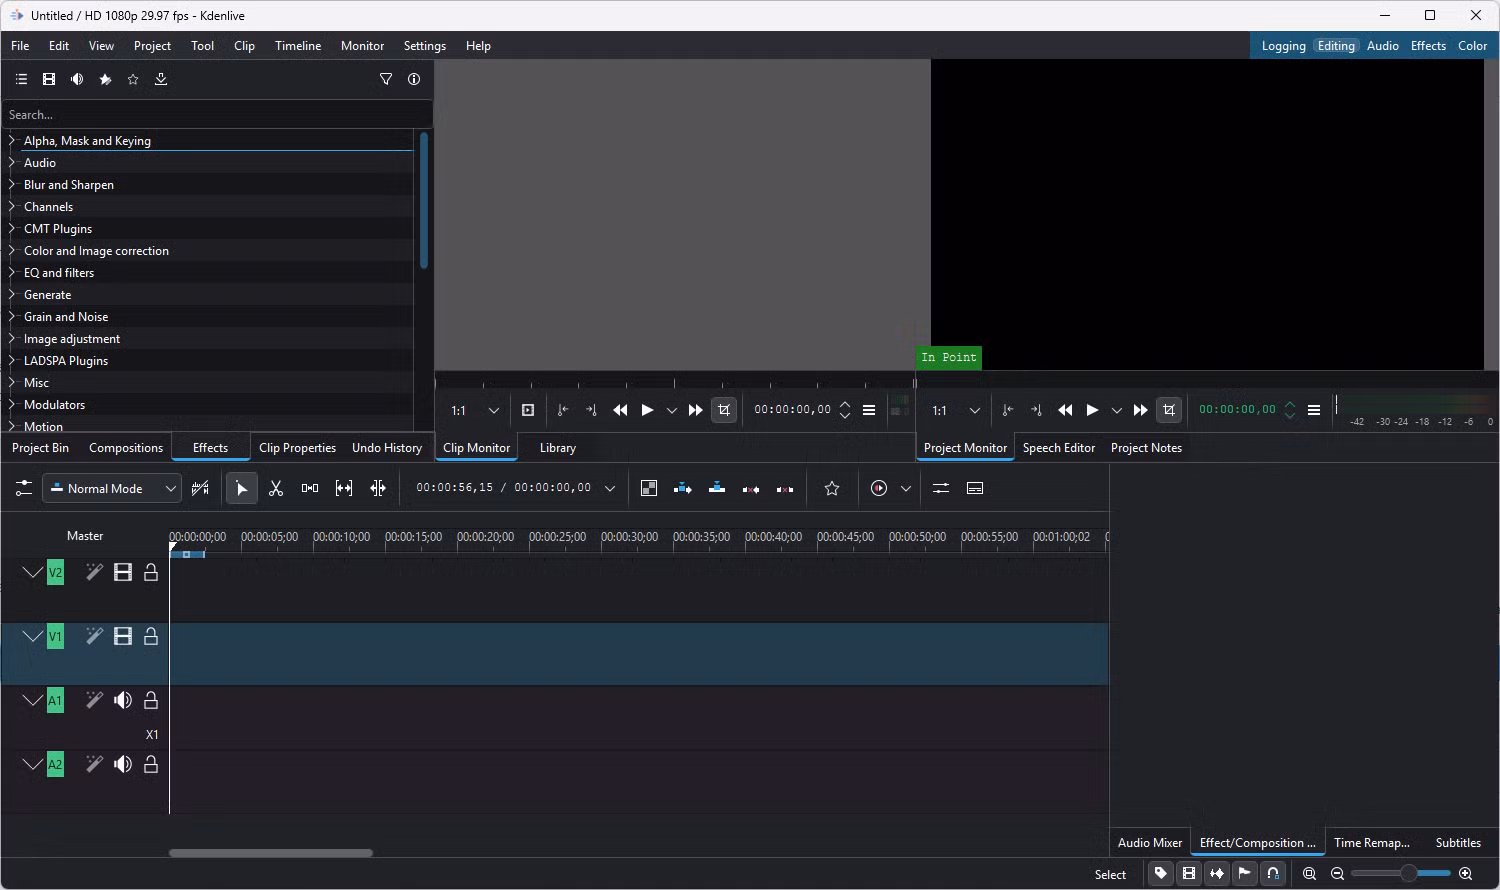Select the Razor cut tool
Viewport: 1500px width, 890px height.
(276, 488)
